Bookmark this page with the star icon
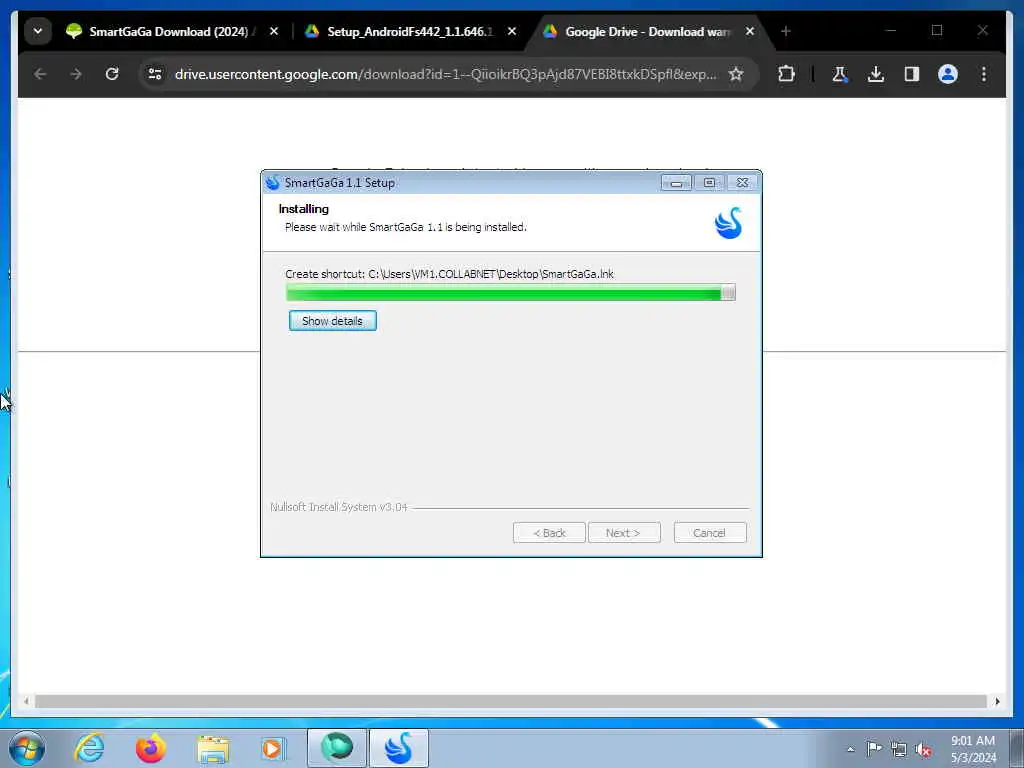The width and height of the screenshot is (1024, 768). 736,74
